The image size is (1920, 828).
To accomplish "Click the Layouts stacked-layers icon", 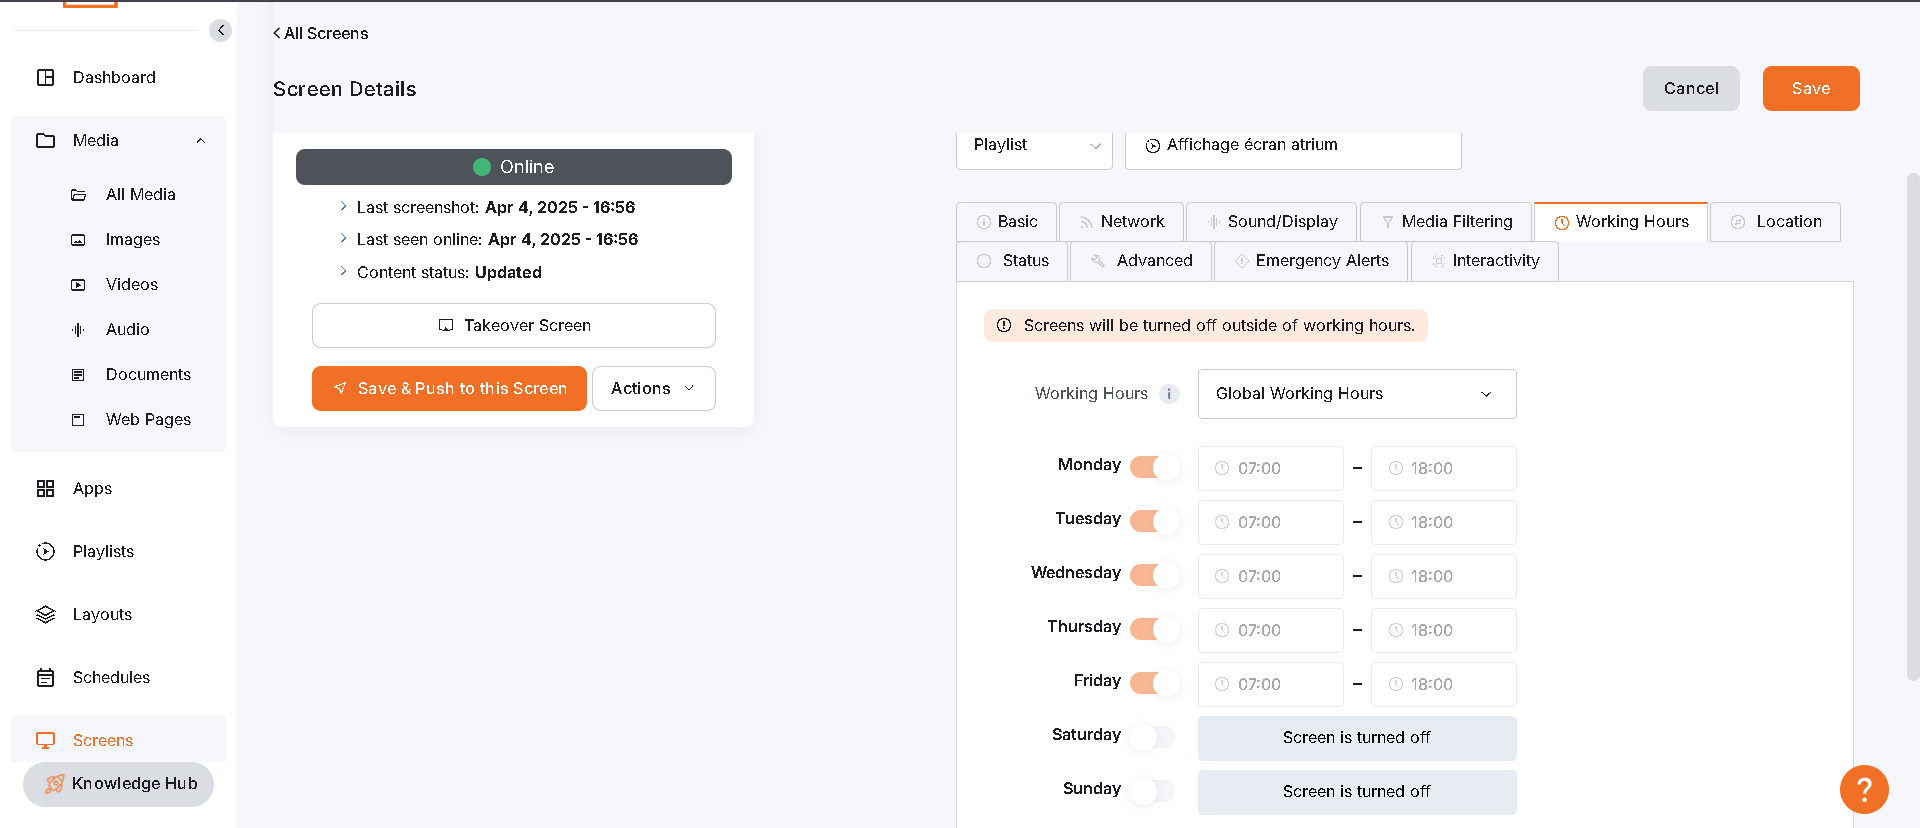I will [45, 614].
